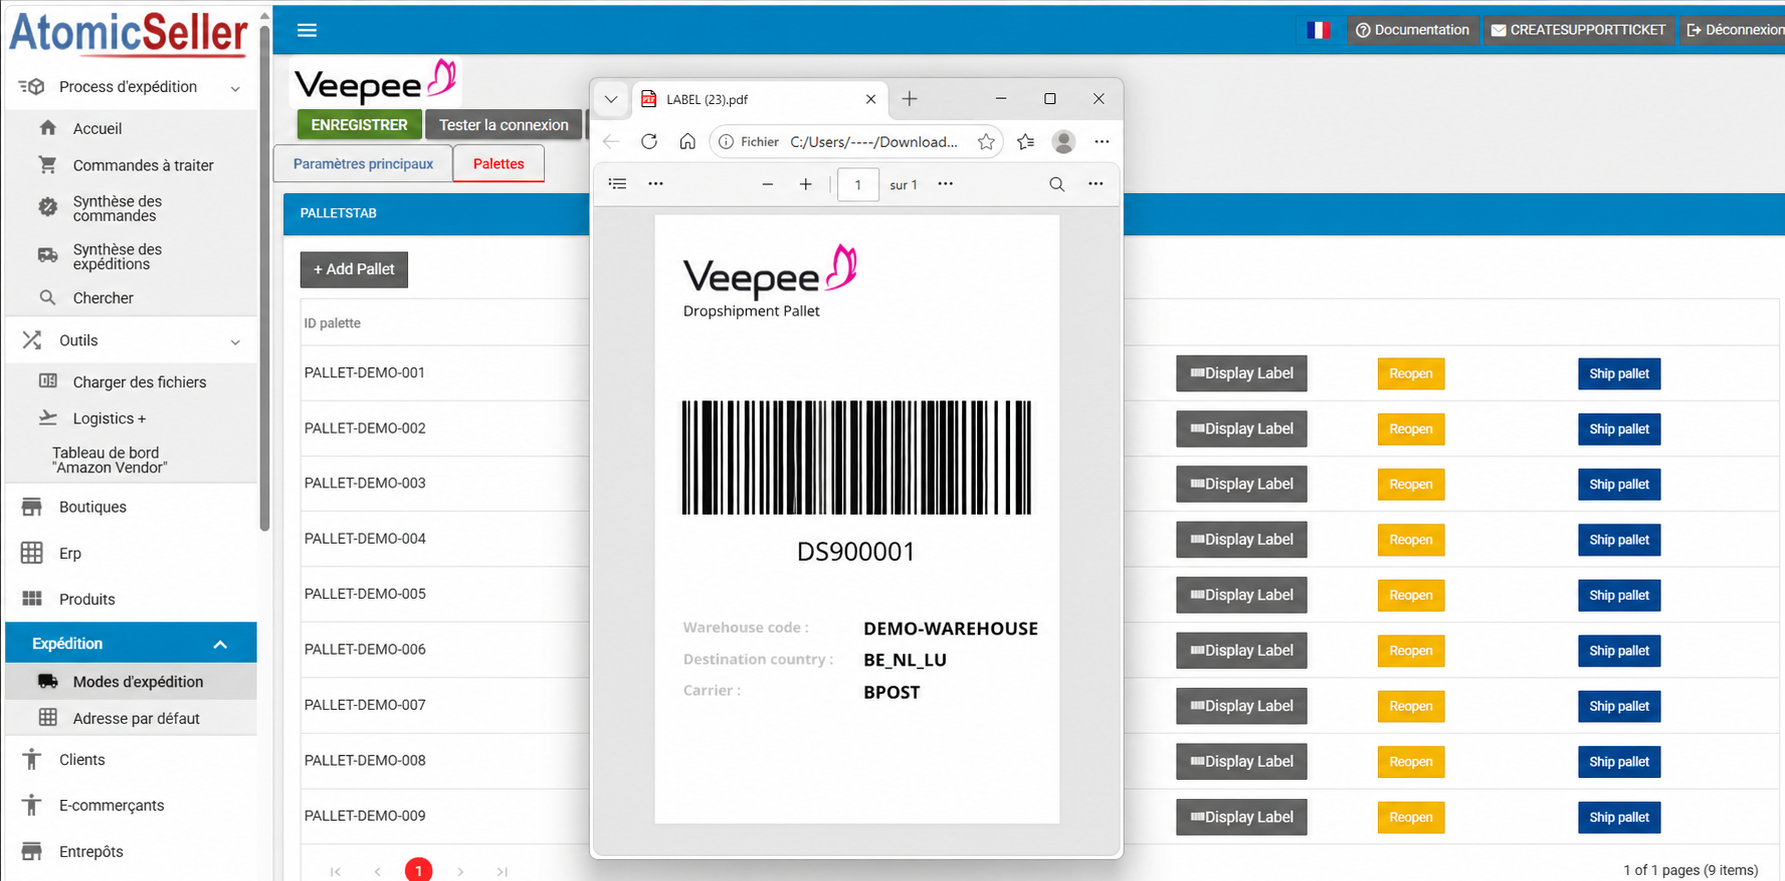The height and width of the screenshot is (881, 1785).
Task: Click the Chercher magnifier icon in the sidebar
Action: click(x=48, y=298)
